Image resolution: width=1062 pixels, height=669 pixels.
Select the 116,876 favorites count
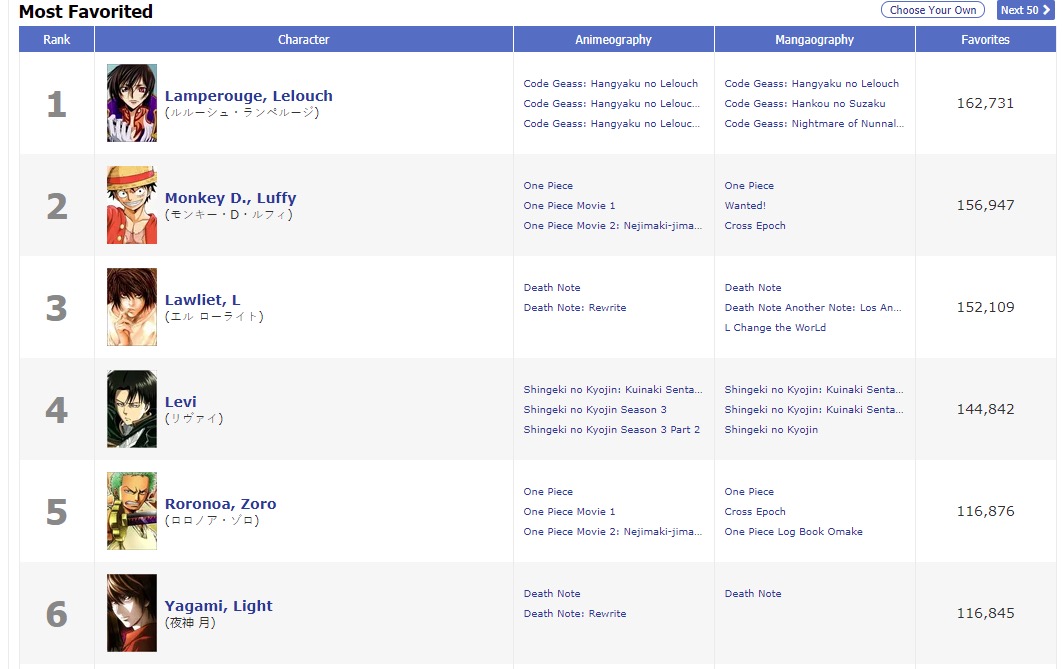985,511
